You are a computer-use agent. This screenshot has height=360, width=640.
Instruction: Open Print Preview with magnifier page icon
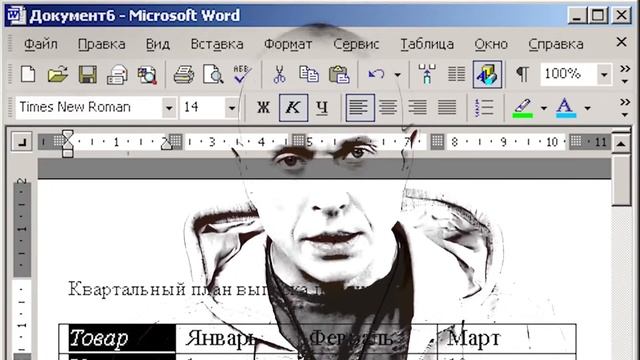click(x=213, y=75)
